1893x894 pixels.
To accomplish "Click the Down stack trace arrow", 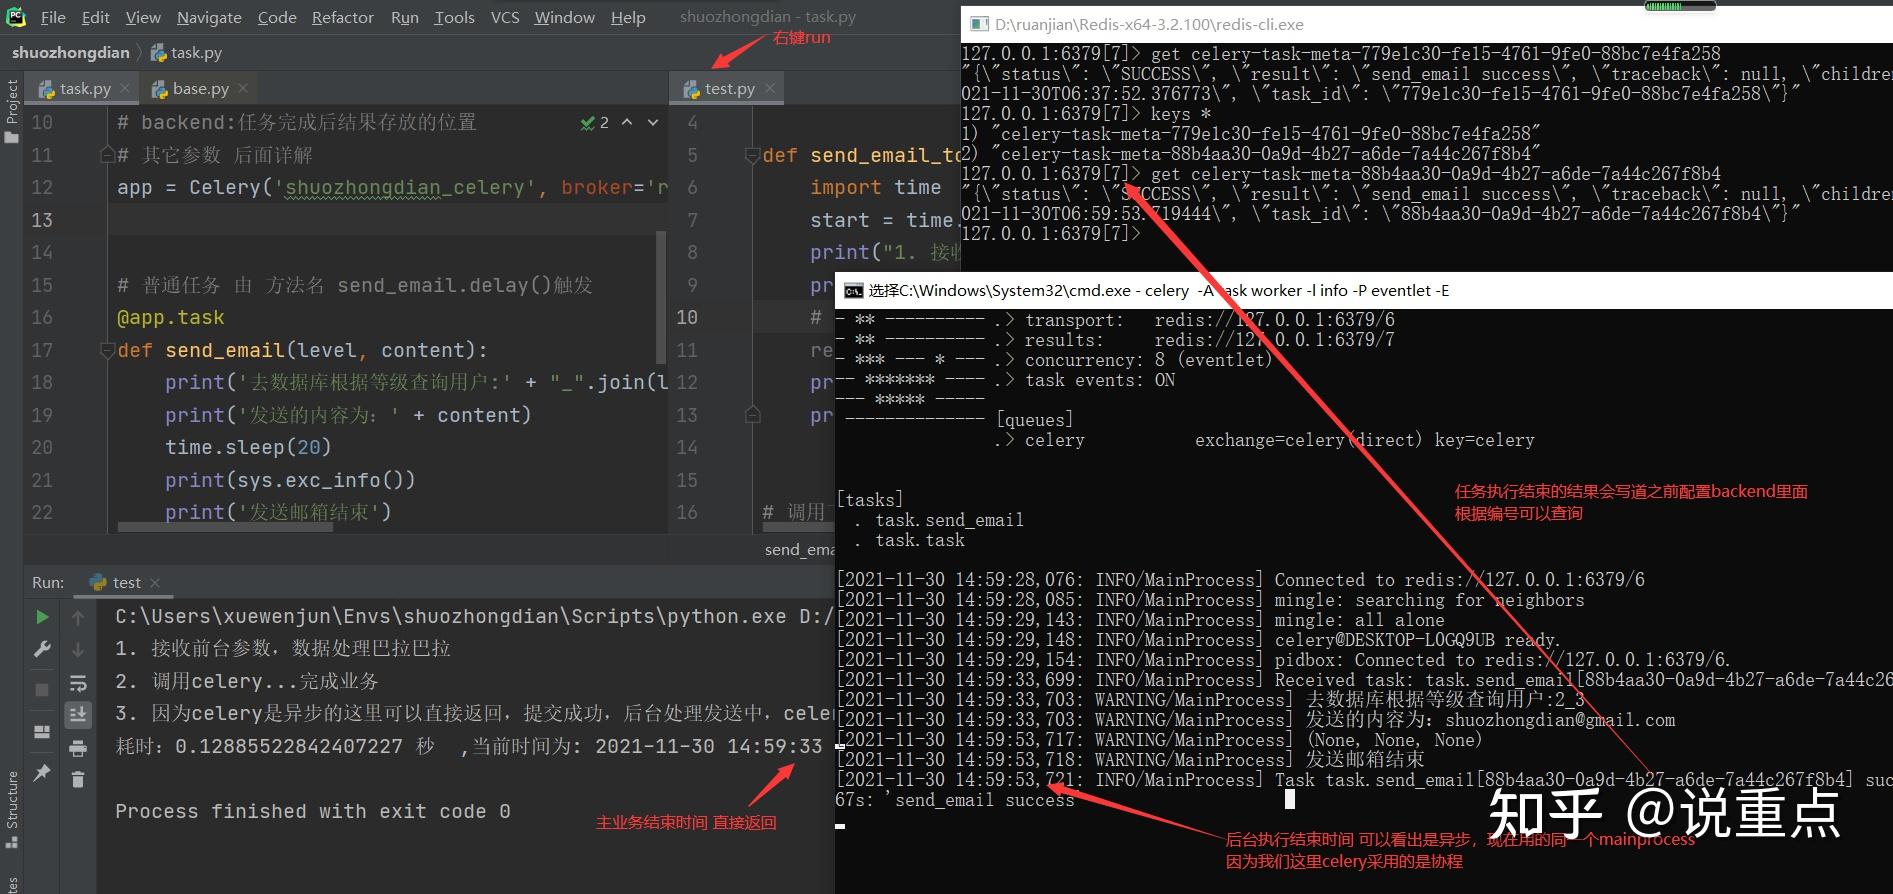I will (x=78, y=650).
